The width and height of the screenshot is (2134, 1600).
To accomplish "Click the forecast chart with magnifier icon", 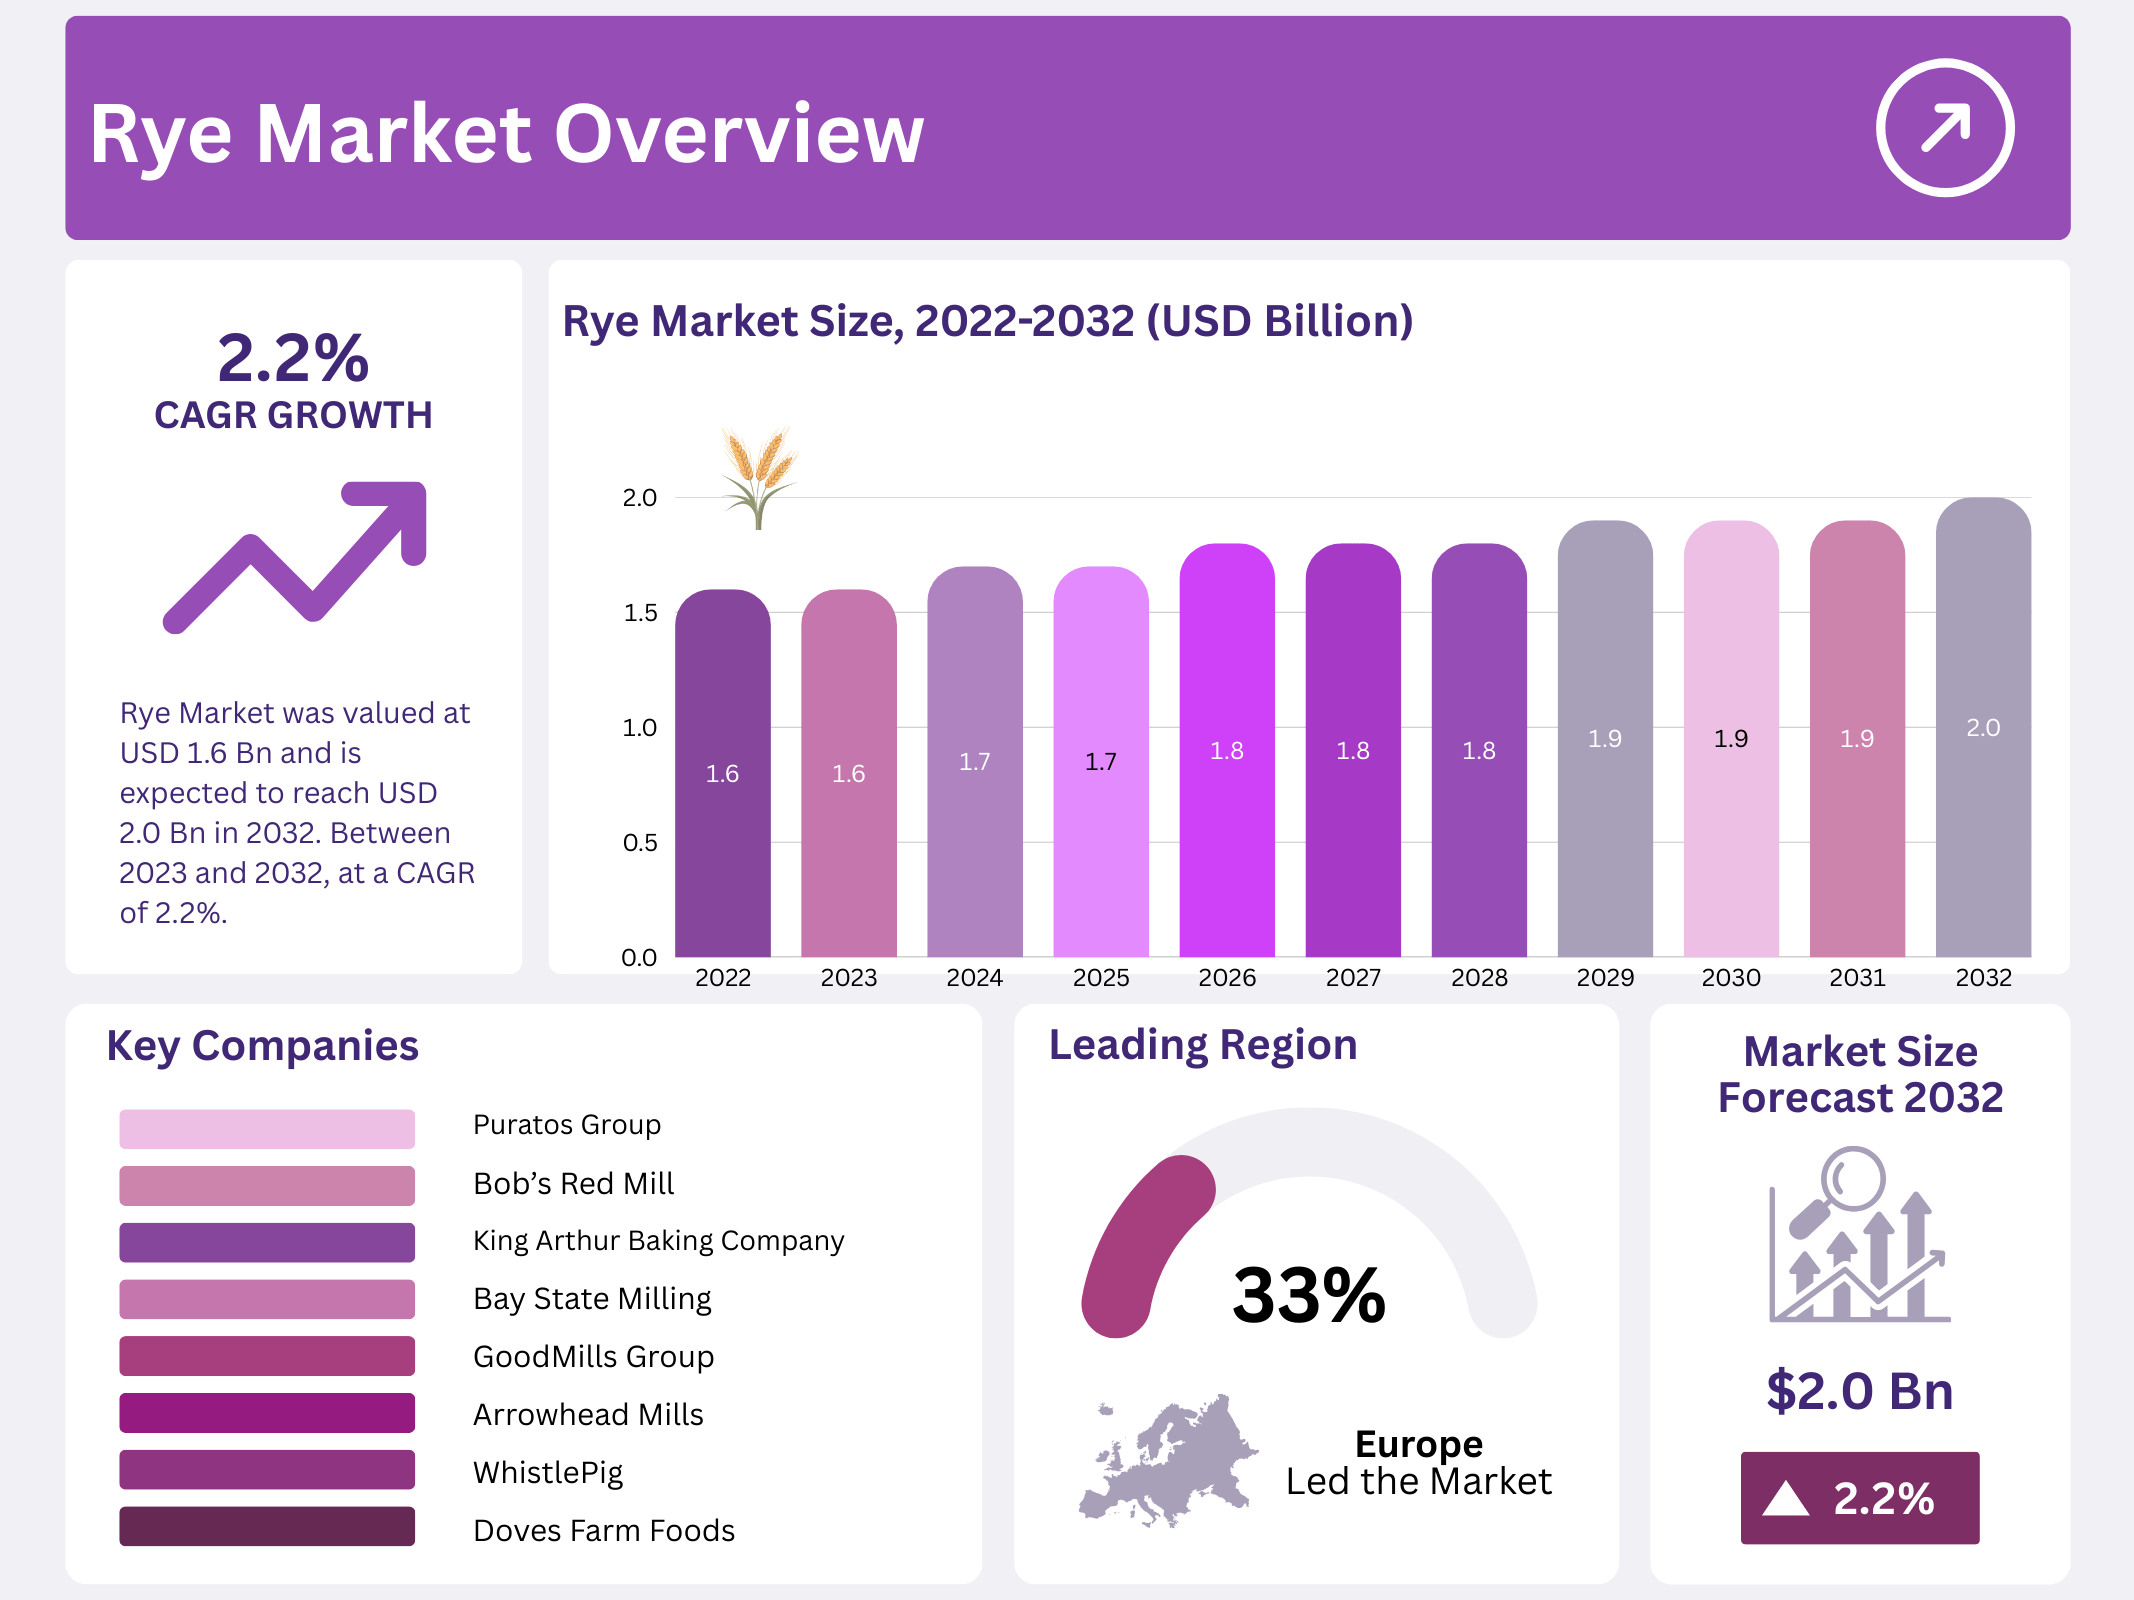I will [x=1859, y=1236].
